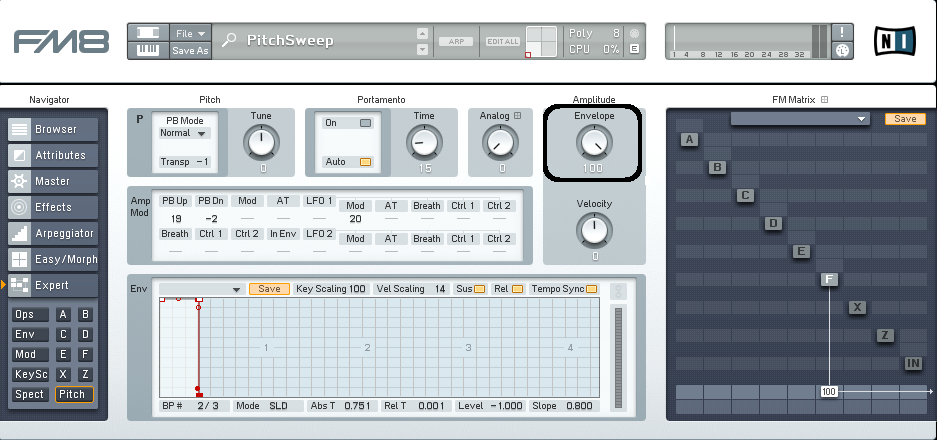Open Attributes in the Navigator
Screen dimensions: 937x440
point(53,155)
